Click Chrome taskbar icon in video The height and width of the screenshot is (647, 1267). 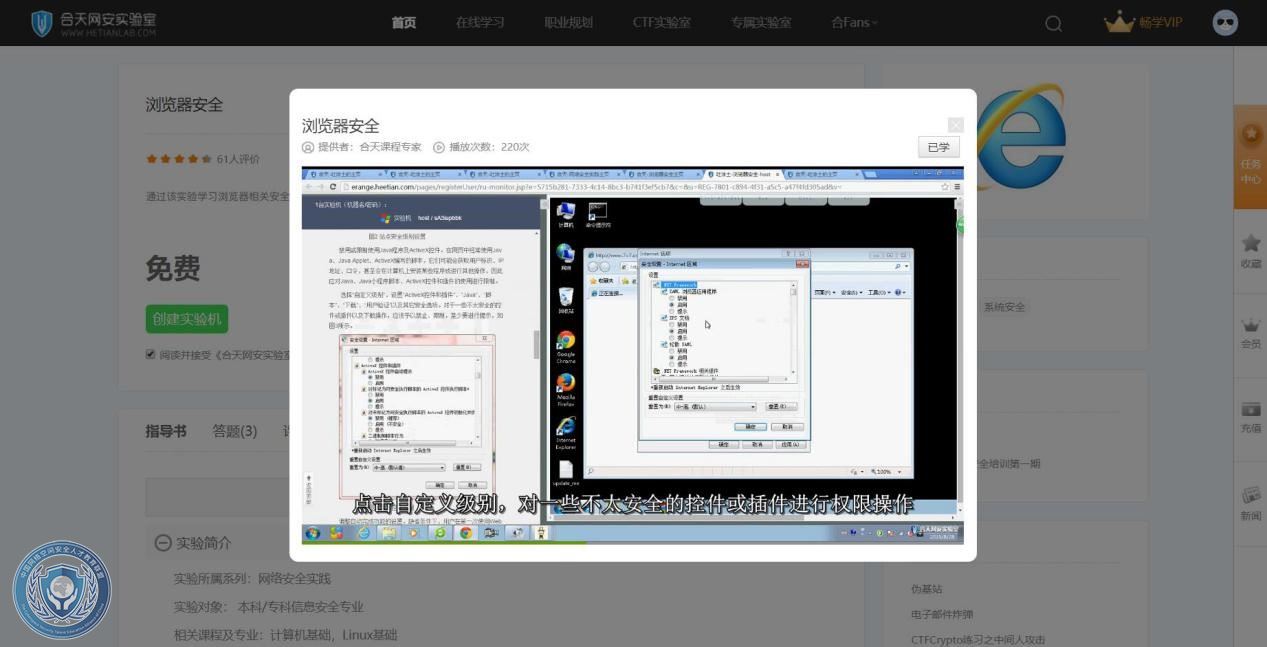465,533
